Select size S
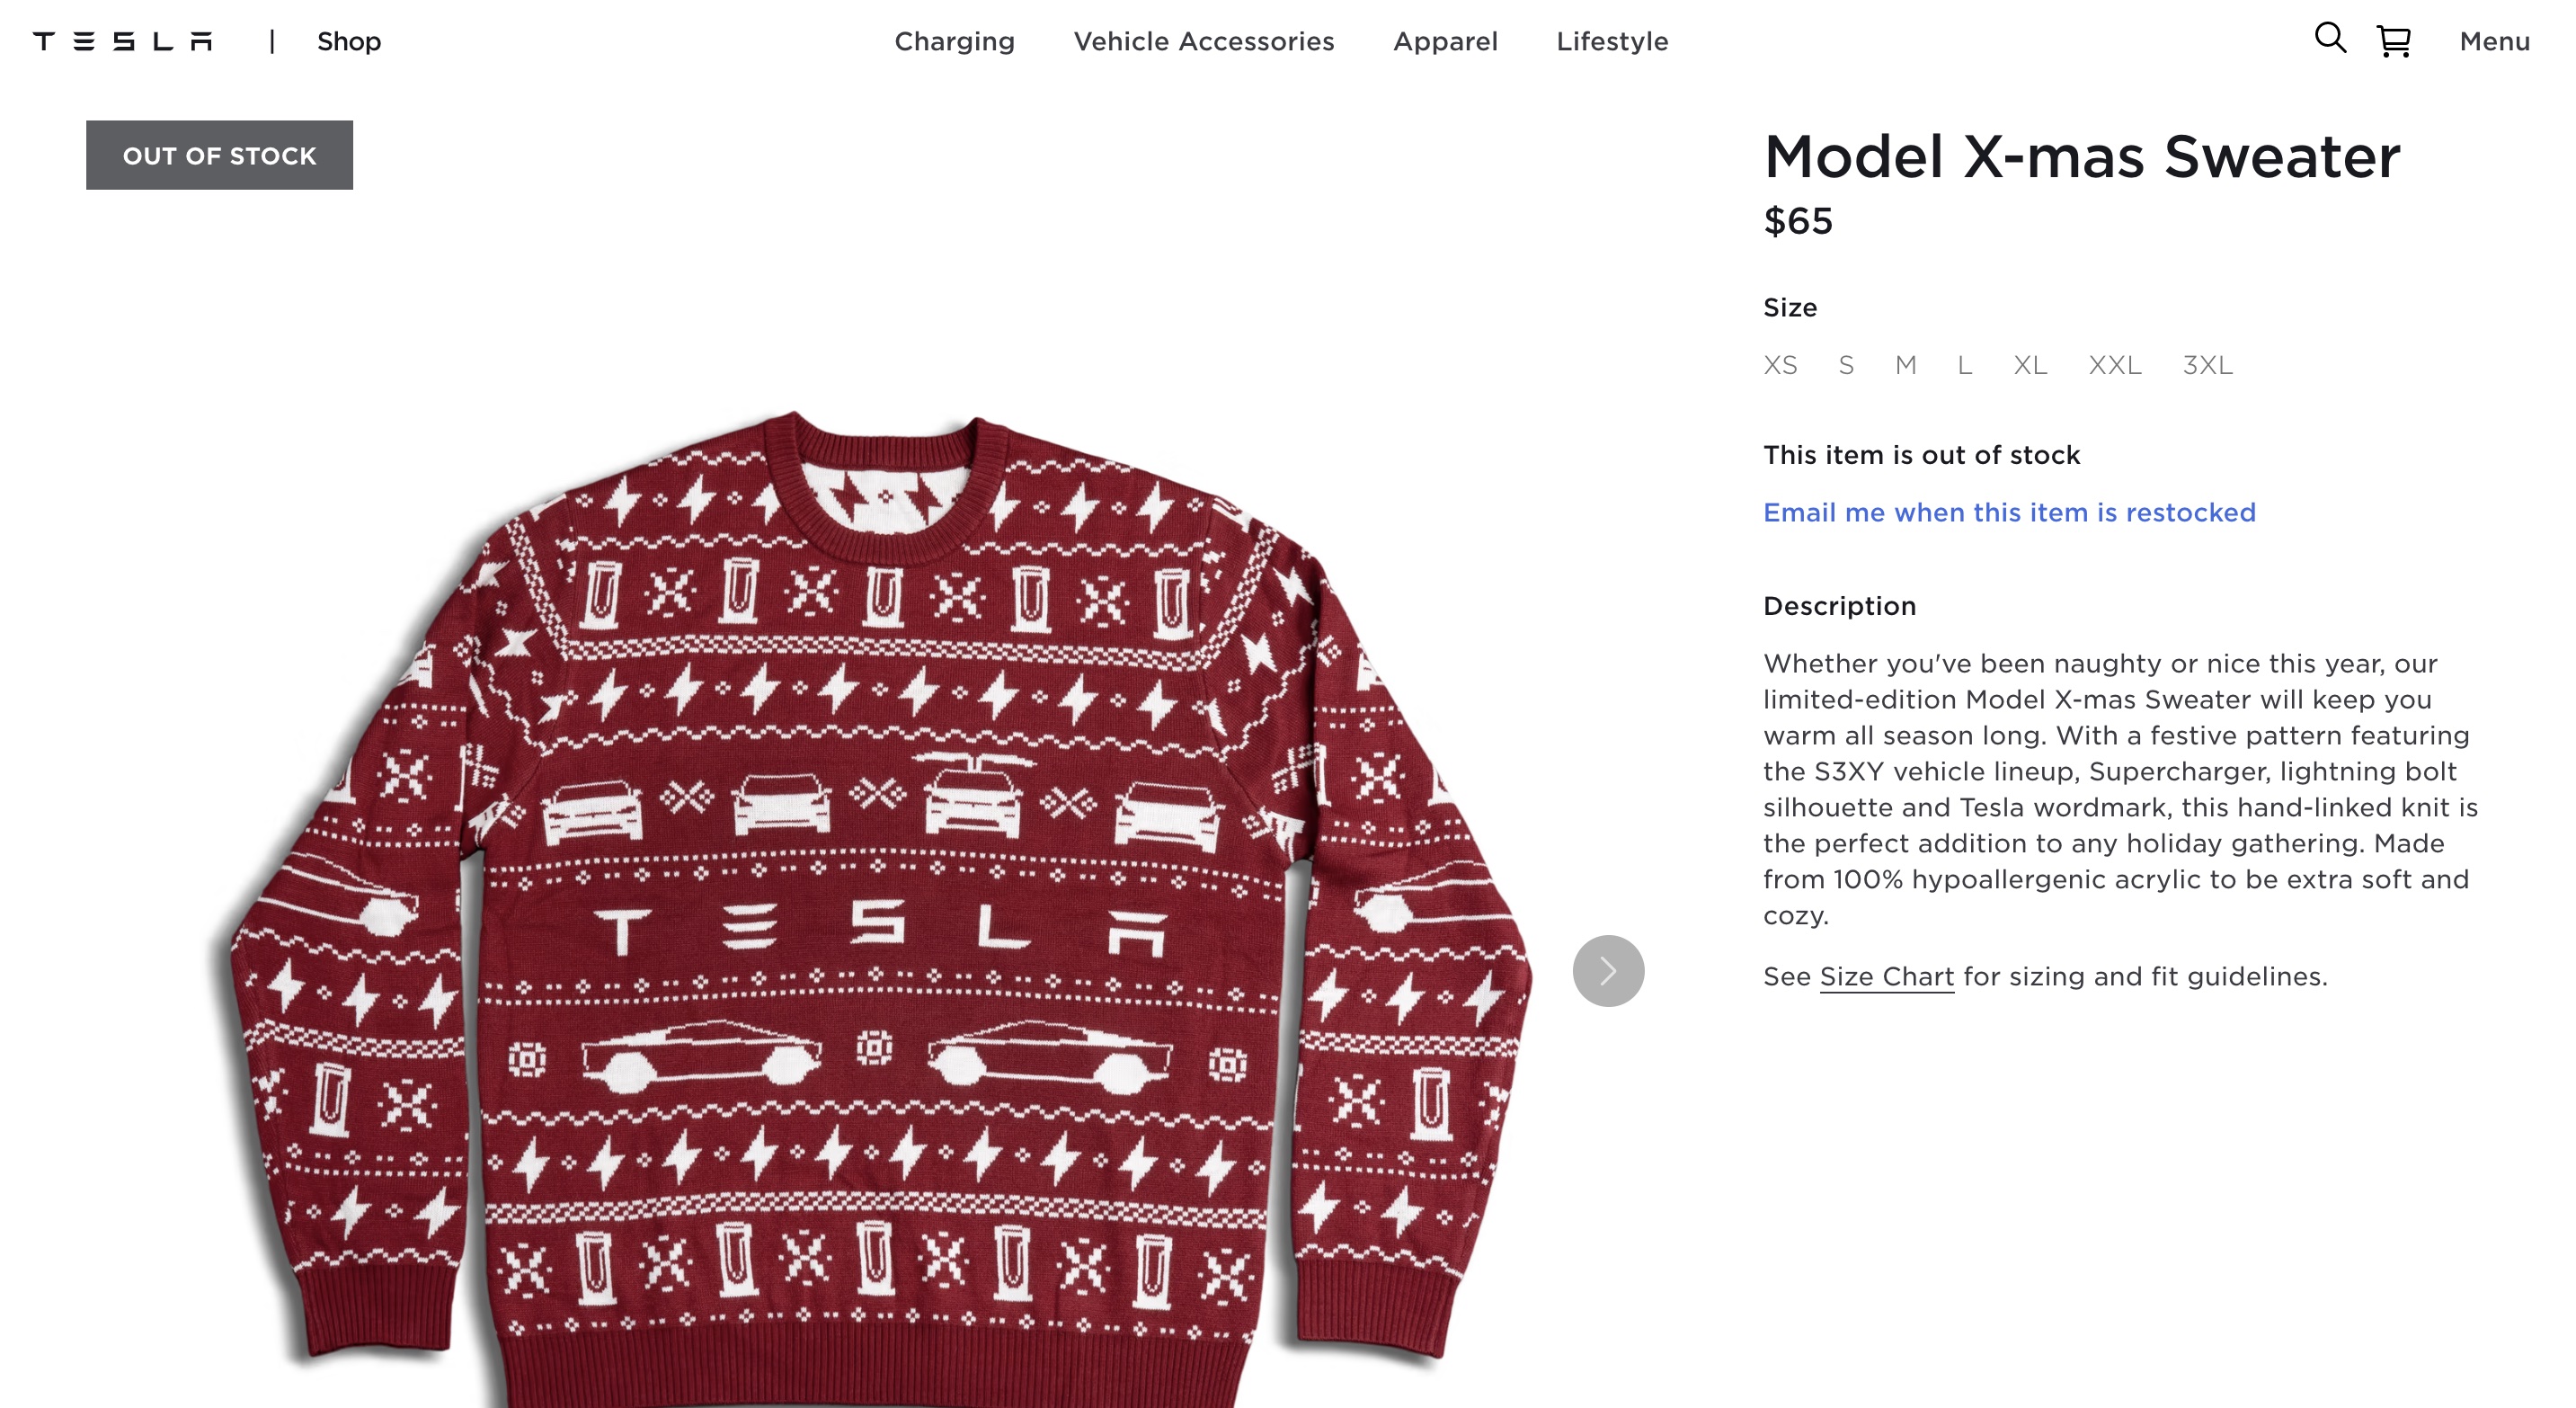The image size is (2576, 1408). coord(1846,365)
